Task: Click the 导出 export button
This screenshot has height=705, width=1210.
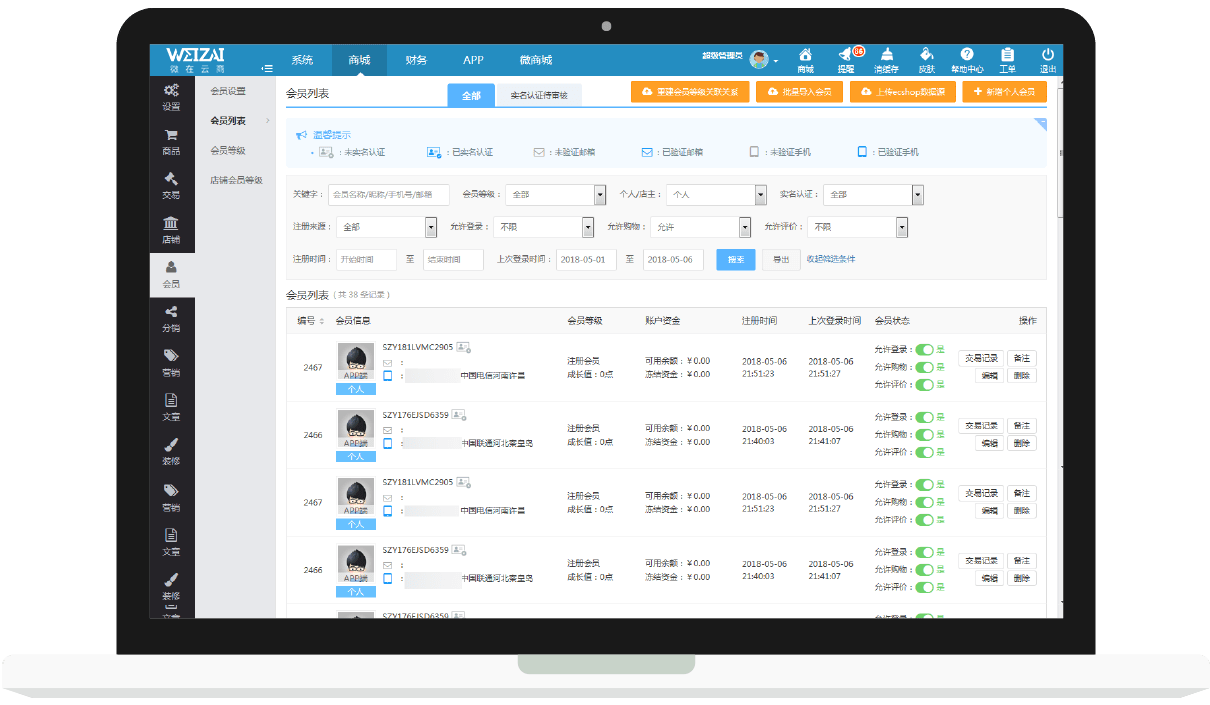Action: tap(782, 259)
